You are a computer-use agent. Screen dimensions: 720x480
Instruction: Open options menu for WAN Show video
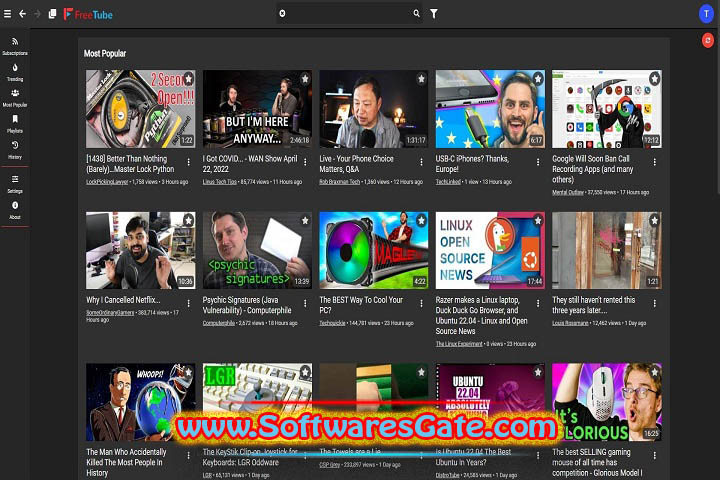coord(305,162)
